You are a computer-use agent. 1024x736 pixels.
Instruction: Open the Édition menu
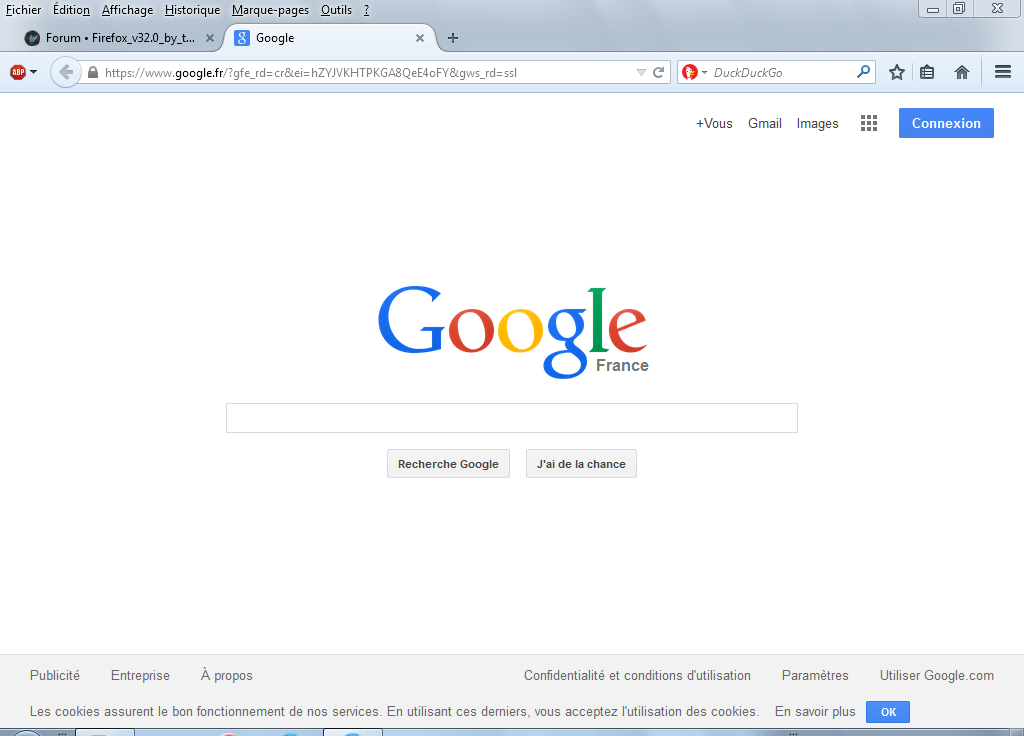point(71,10)
